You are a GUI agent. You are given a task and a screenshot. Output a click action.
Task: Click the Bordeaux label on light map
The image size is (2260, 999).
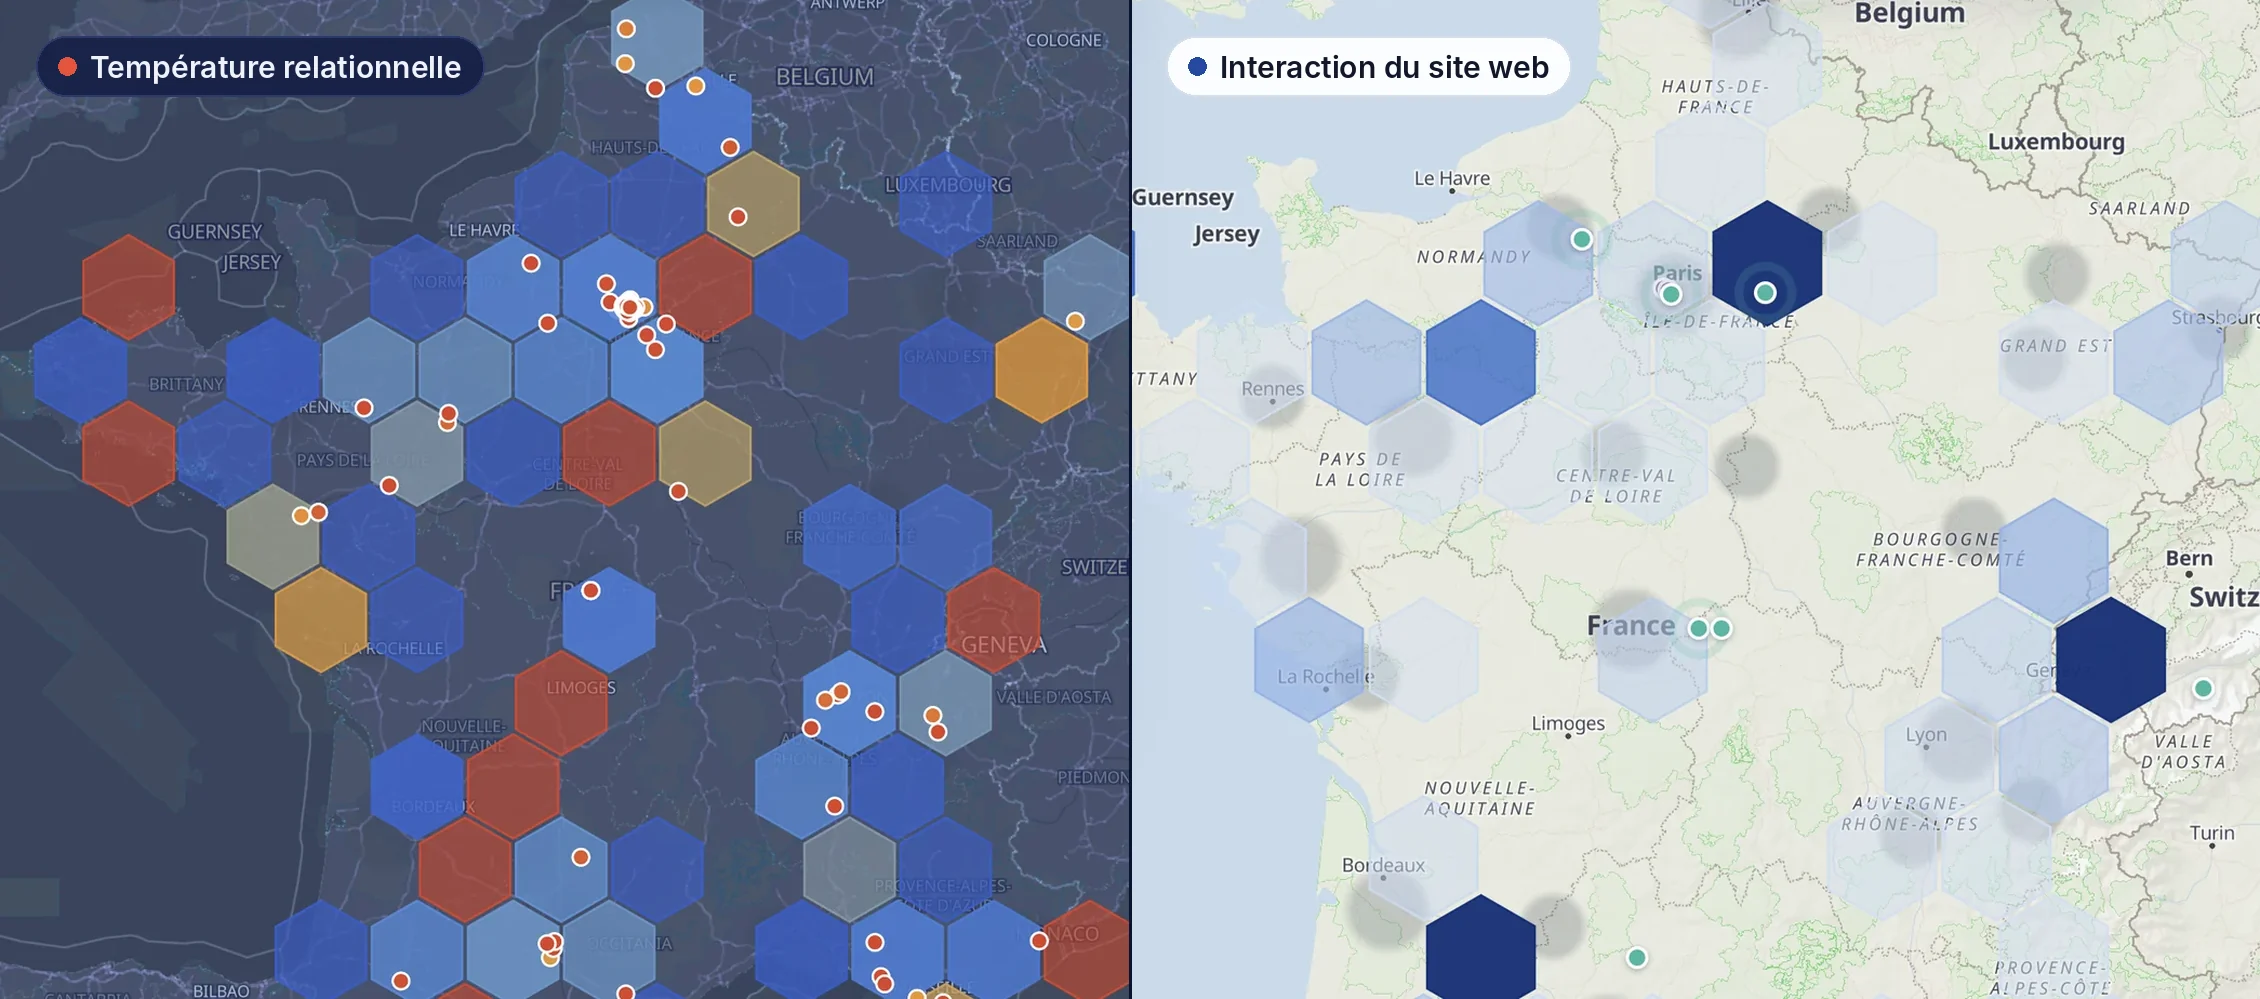1383,865
